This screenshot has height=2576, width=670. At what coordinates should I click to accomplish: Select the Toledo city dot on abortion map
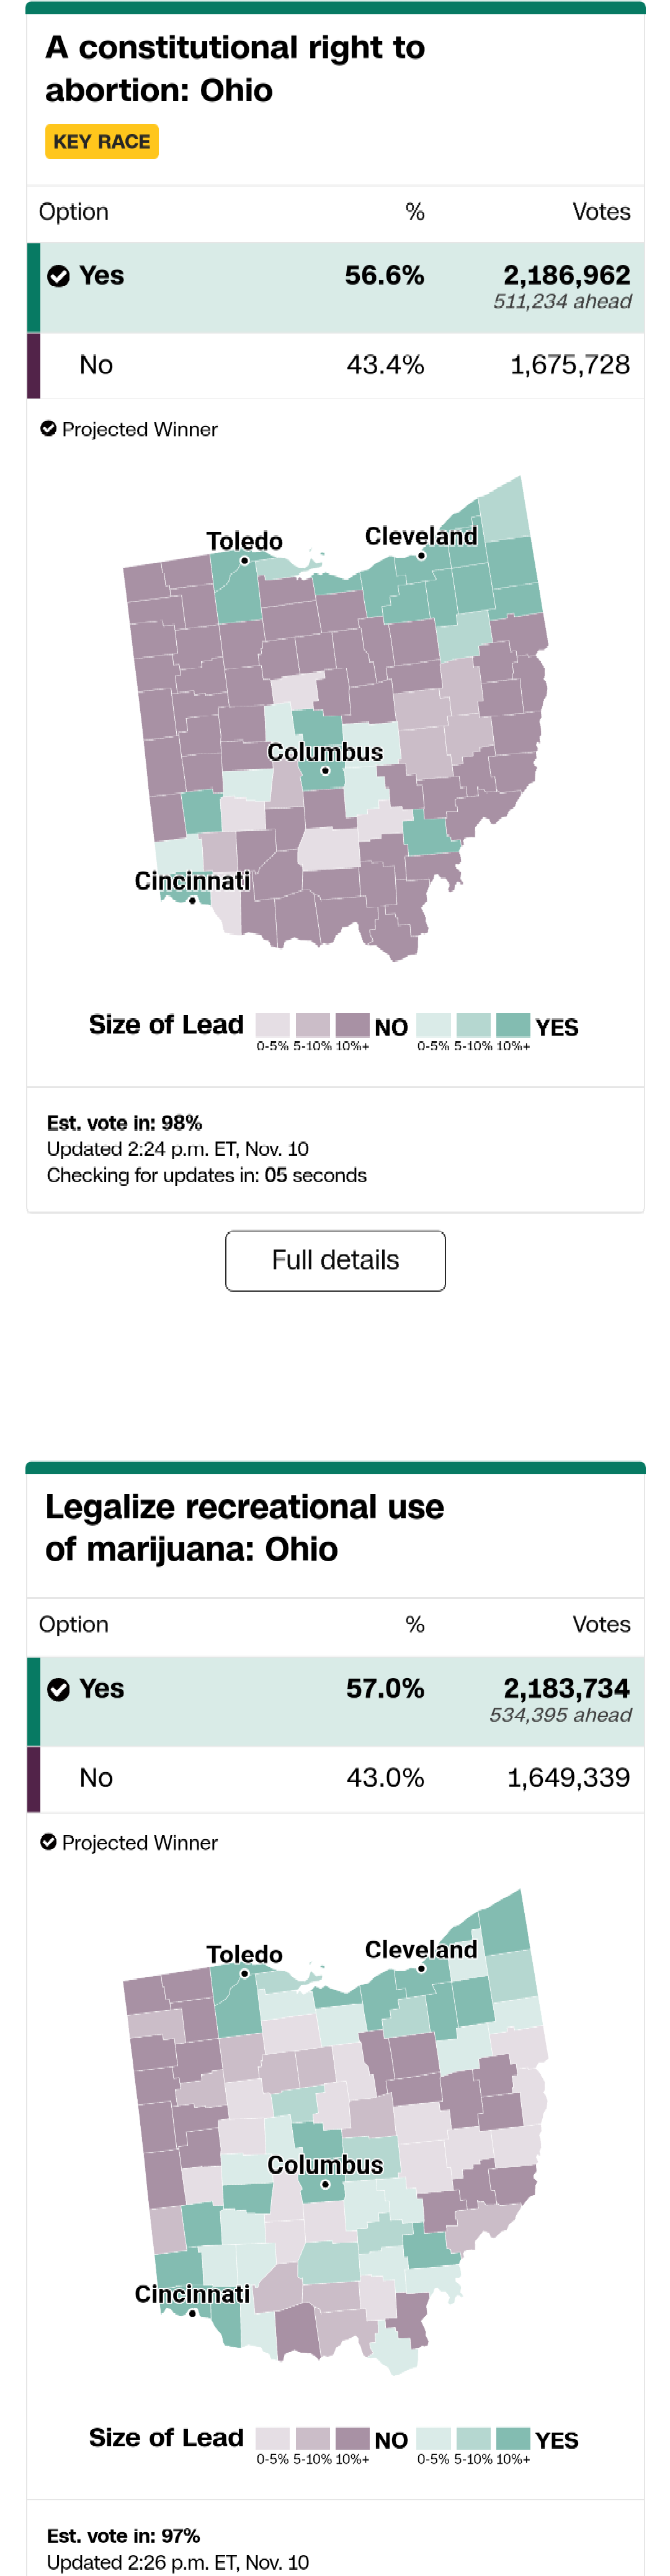(245, 561)
